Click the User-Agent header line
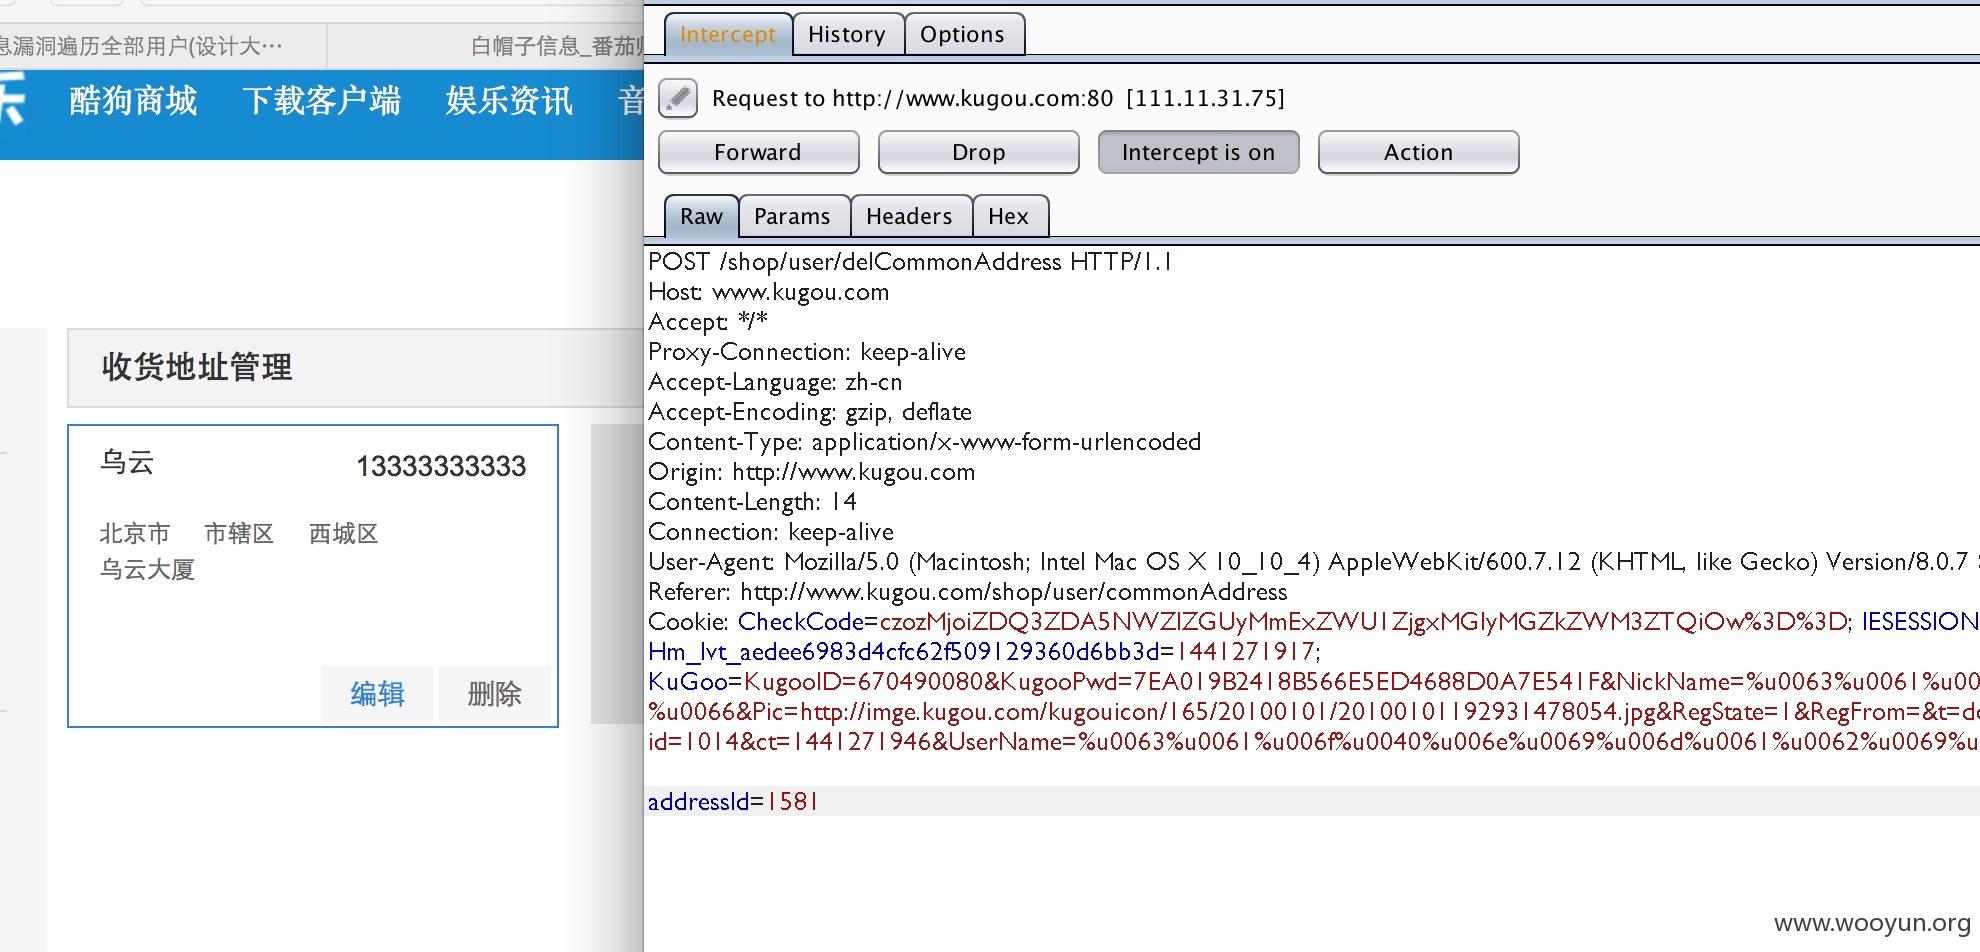The height and width of the screenshot is (952, 1980). 1312,562
